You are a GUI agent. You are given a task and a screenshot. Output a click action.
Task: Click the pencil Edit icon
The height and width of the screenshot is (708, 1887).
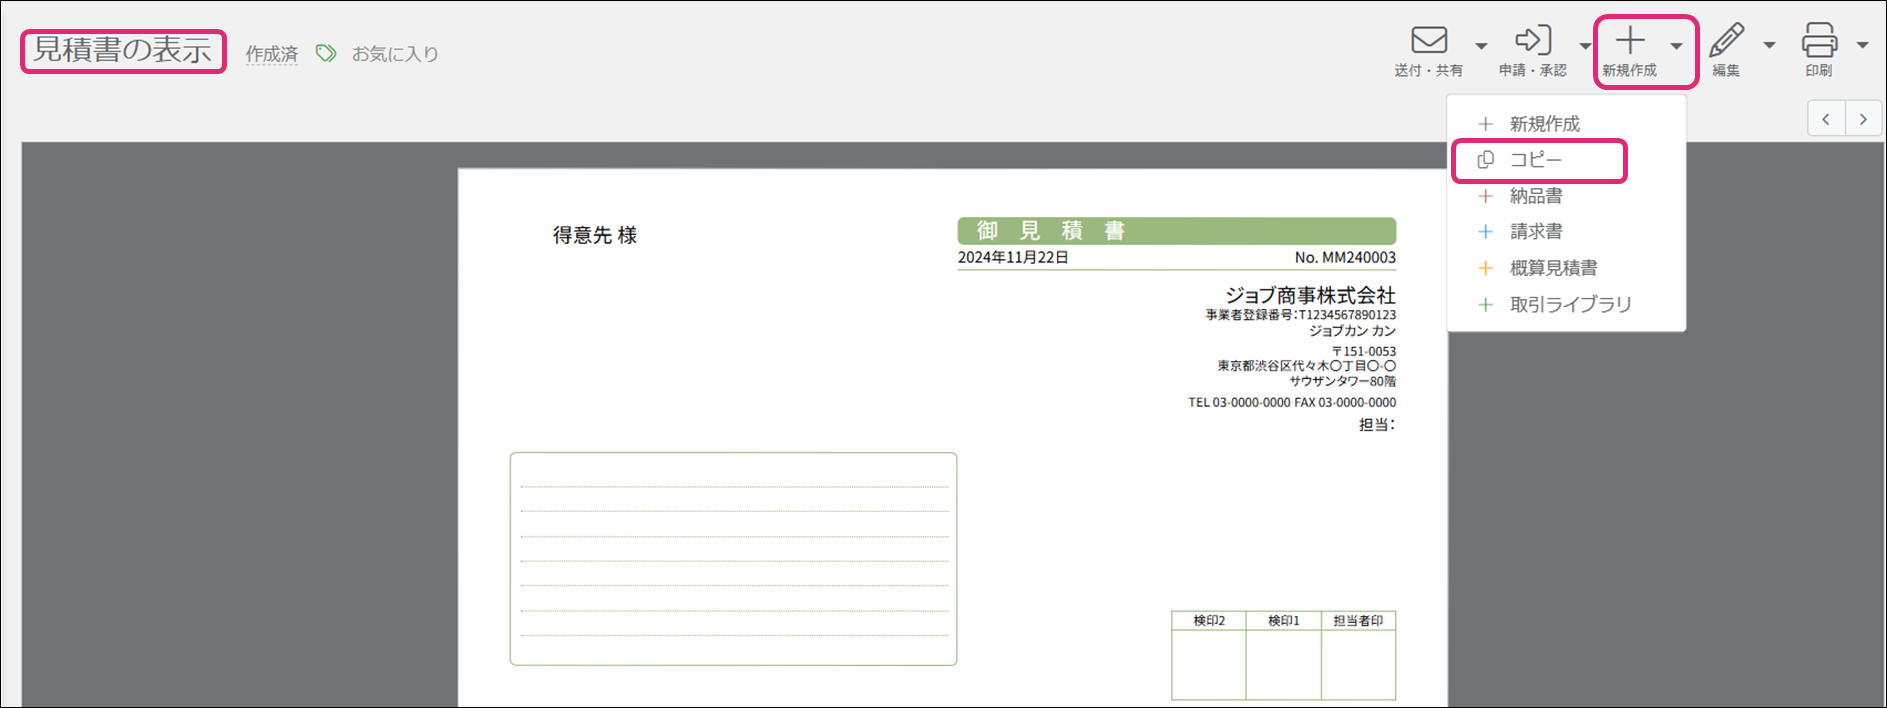(x=1726, y=41)
